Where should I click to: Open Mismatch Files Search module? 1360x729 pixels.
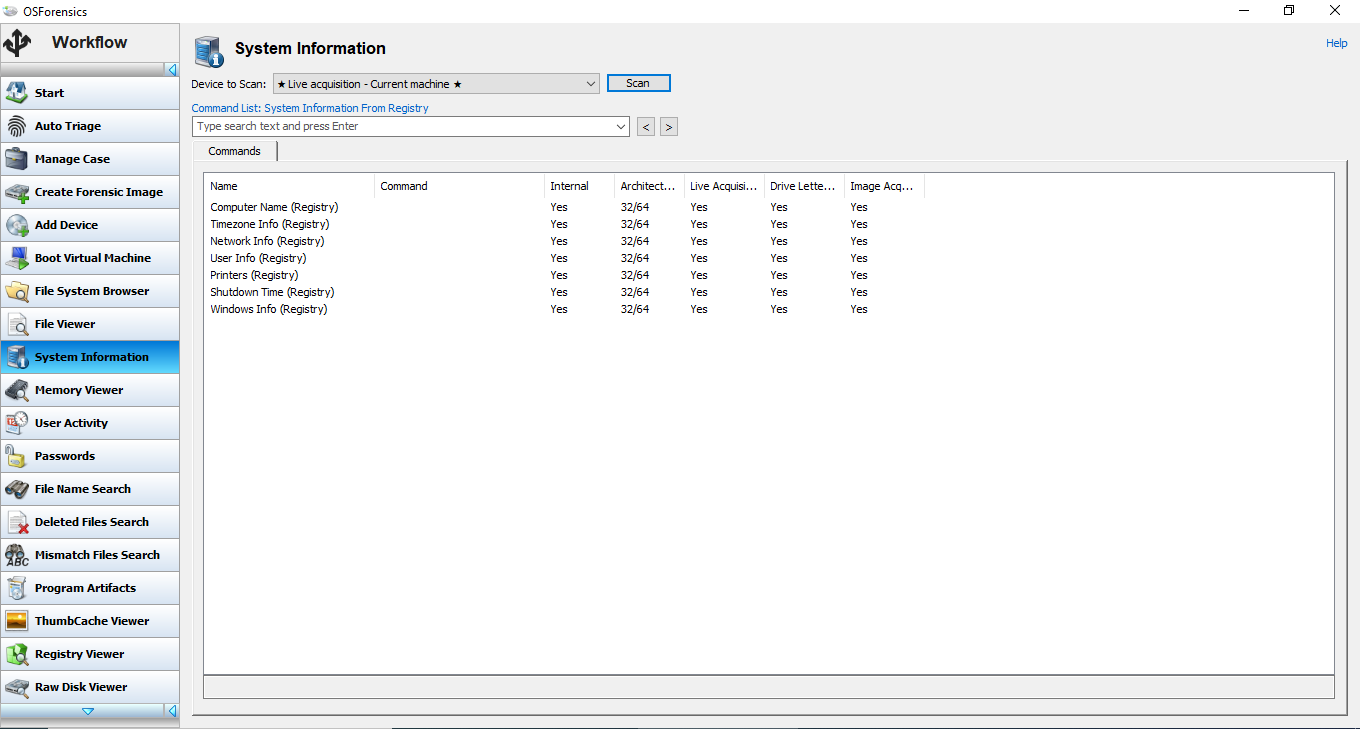pyautogui.click(x=90, y=555)
